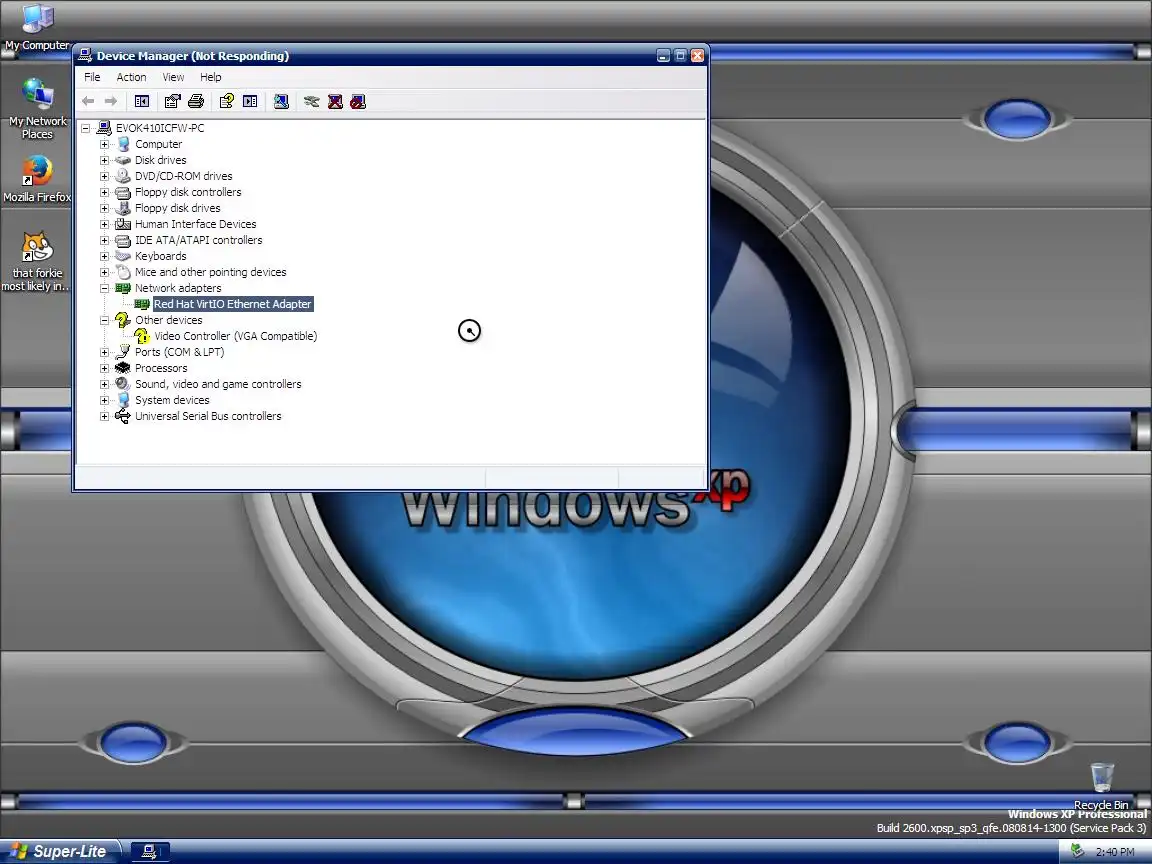Image resolution: width=1152 pixels, height=864 pixels.
Task: Click the Universal Serial Bus controllers icon
Action: pyautogui.click(x=123, y=416)
